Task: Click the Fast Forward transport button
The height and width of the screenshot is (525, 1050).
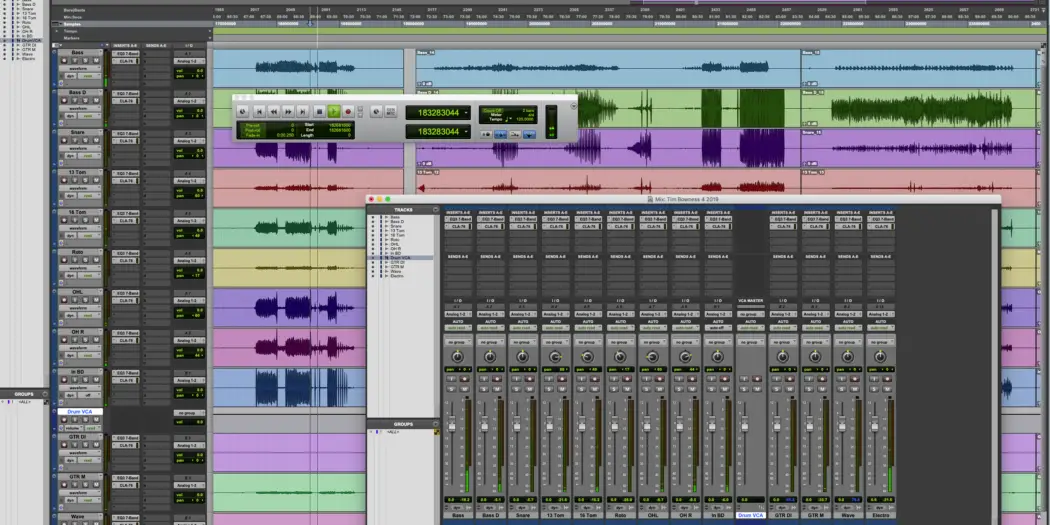Action: pos(288,112)
